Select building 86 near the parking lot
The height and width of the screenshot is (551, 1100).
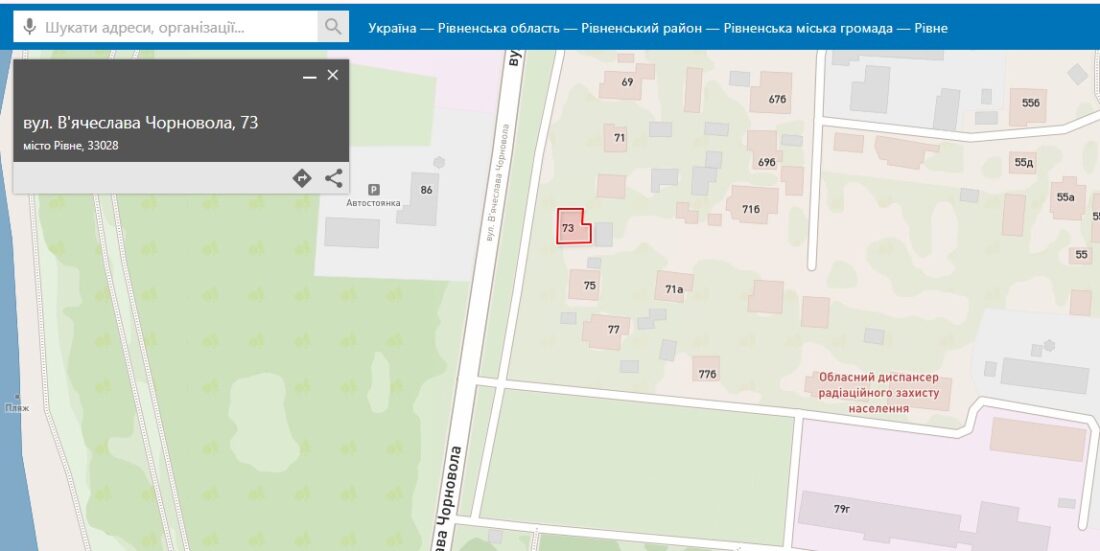(425, 192)
